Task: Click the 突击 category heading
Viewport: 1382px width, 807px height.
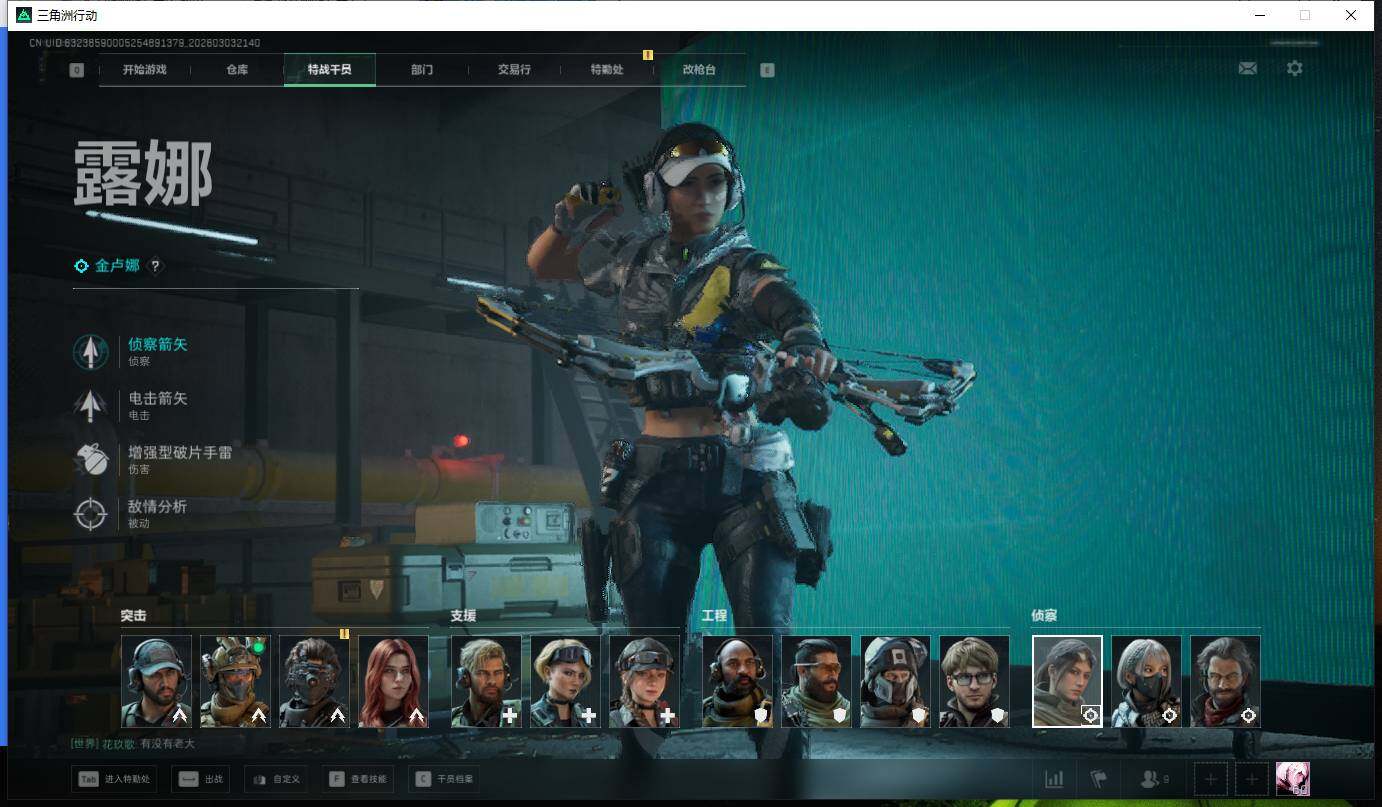Action: pos(133,616)
